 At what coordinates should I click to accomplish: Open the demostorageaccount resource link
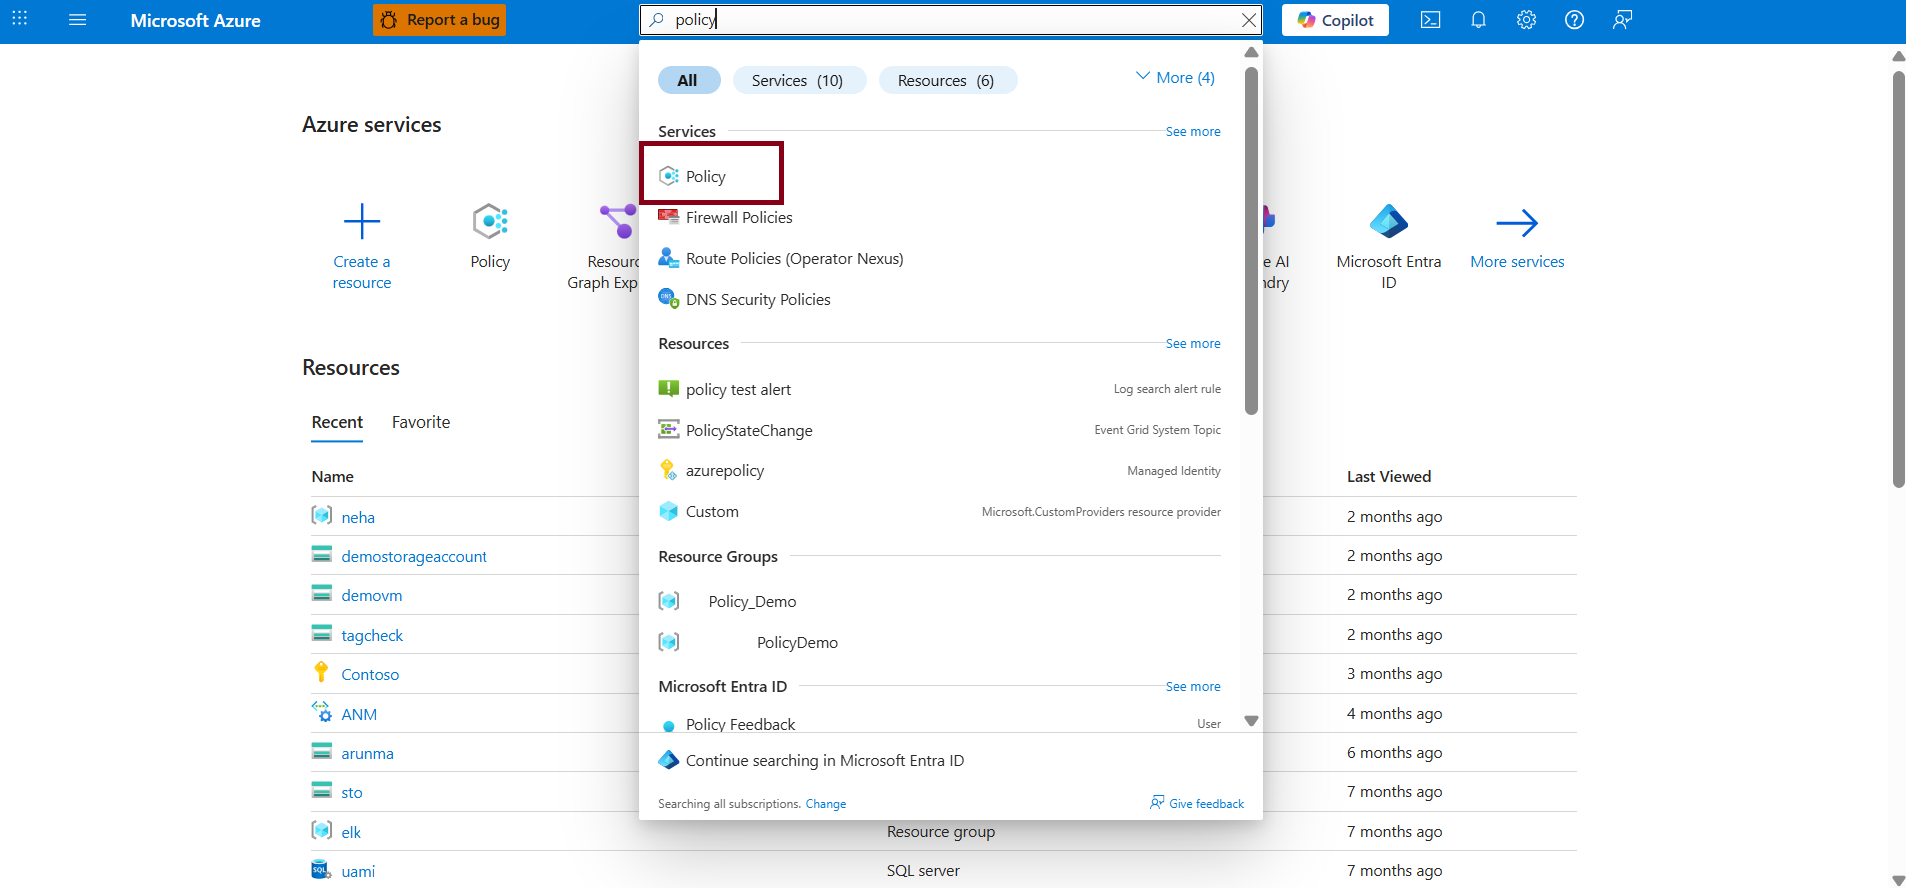click(414, 556)
